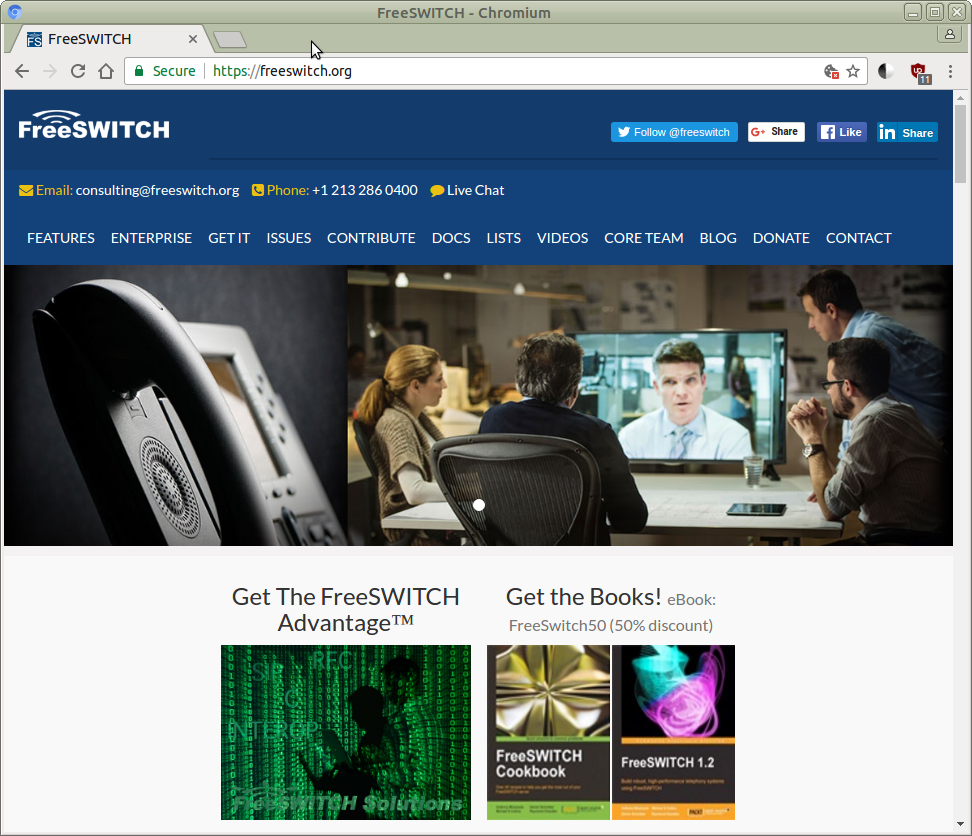The image size is (972, 836).
Task: Click the white carousel slide indicator dot
Action: click(x=479, y=505)
